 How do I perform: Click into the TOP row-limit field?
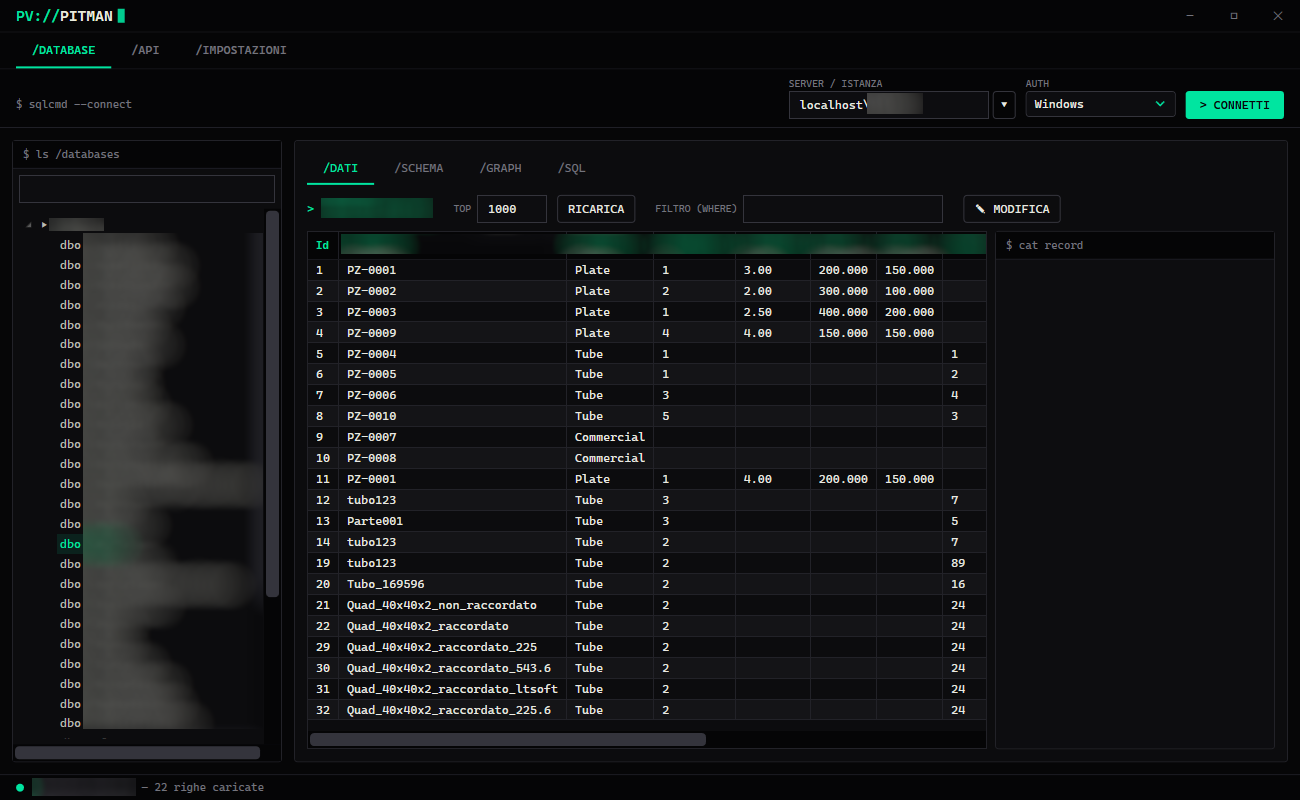(x=512, y=209)
